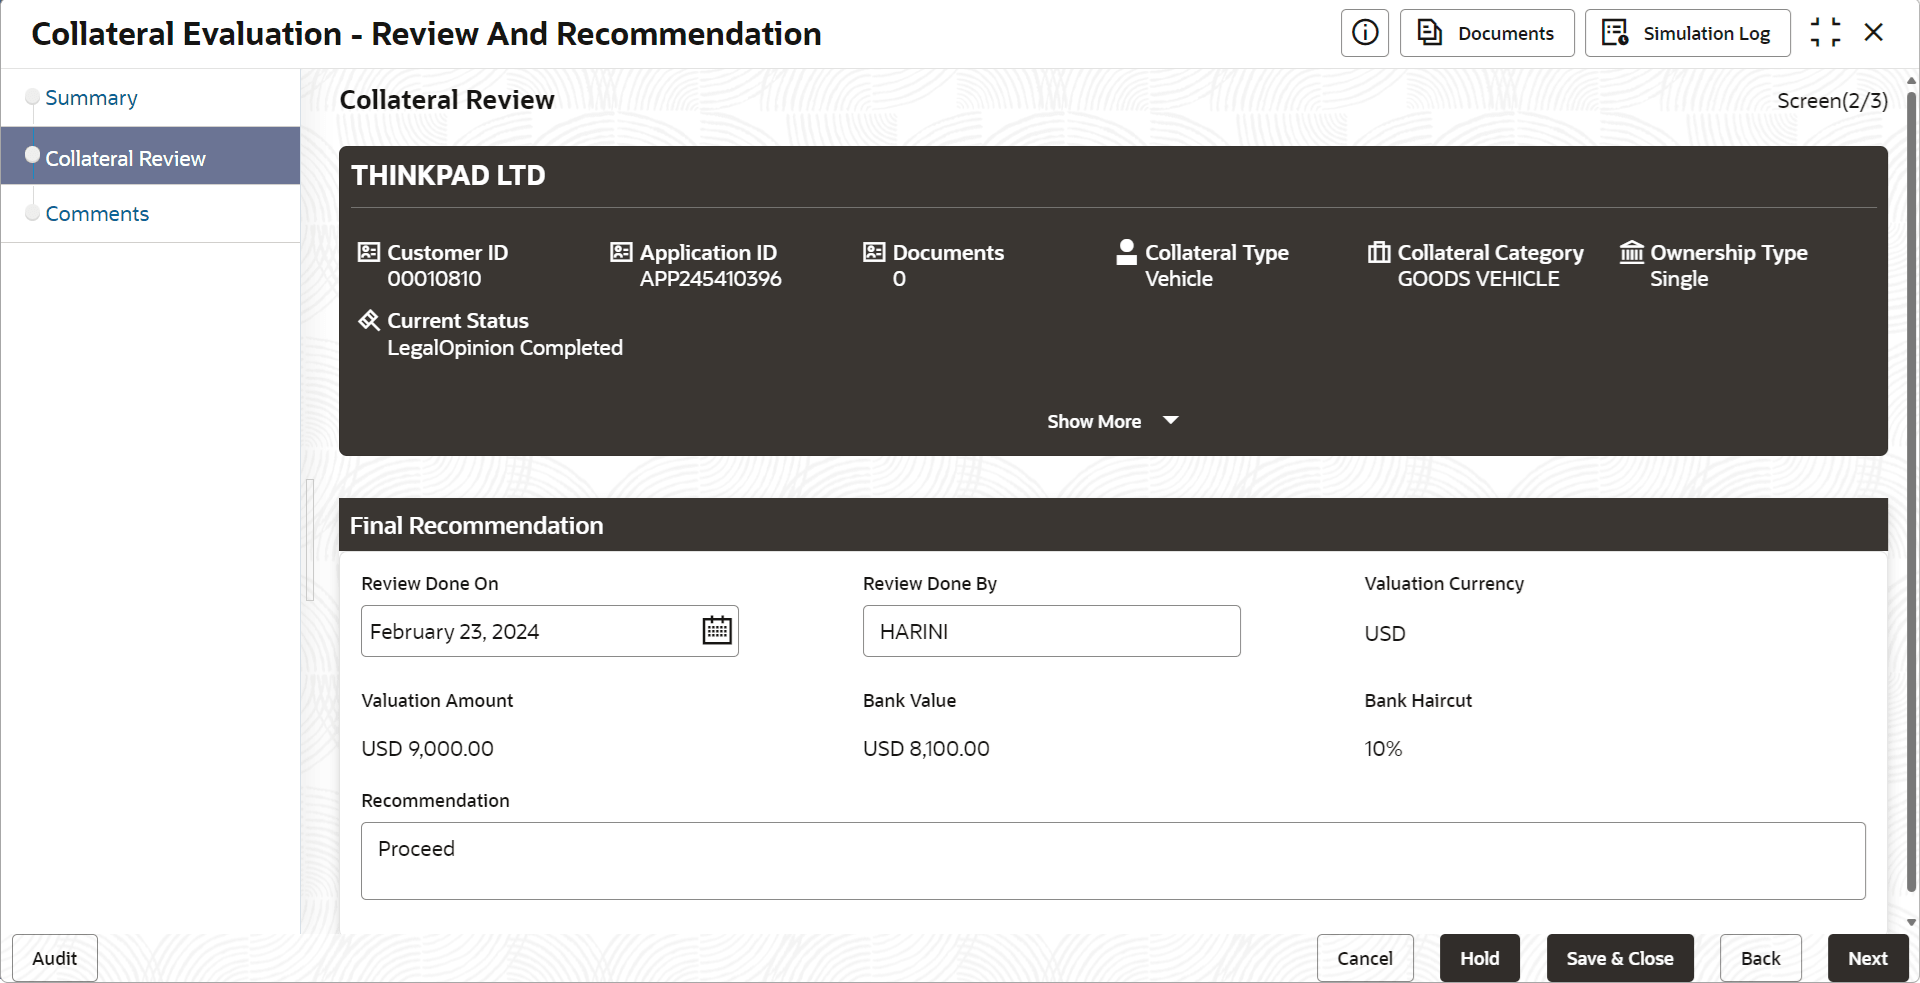Viewport: 1920px width, 983px height.
Task: Select the Collateral Review step
Action: (125, 158)
